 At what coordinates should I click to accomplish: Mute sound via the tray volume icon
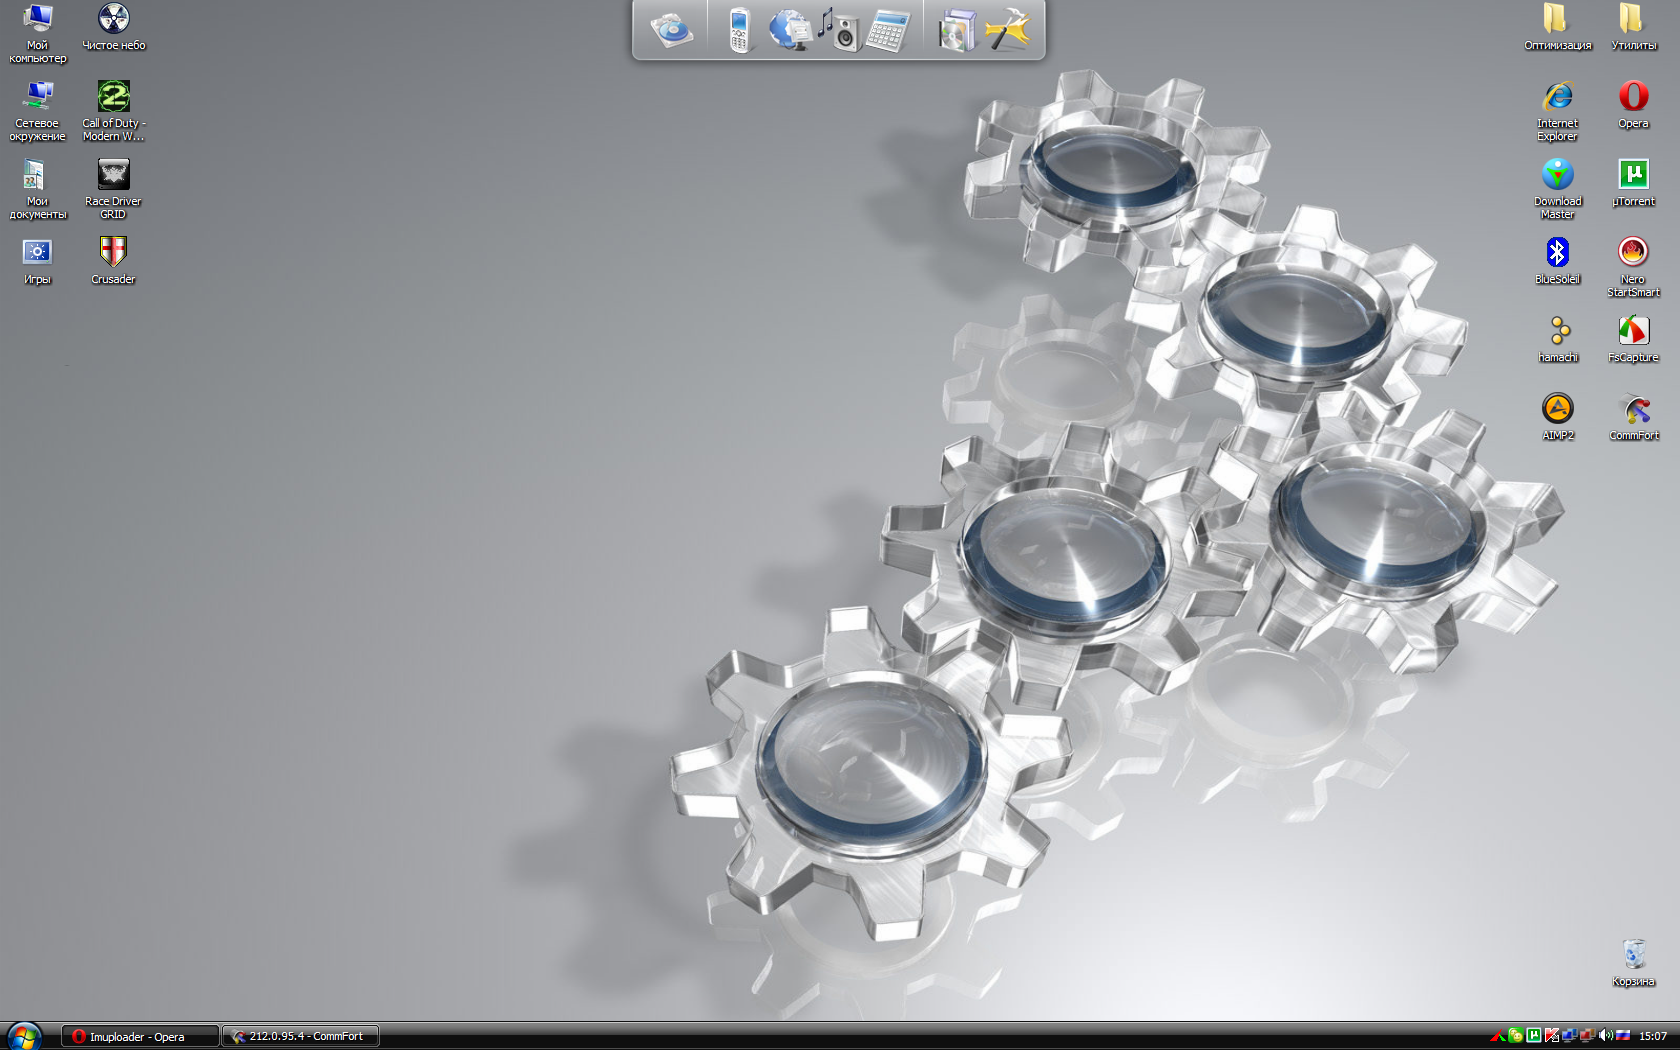(1603, 1037)
